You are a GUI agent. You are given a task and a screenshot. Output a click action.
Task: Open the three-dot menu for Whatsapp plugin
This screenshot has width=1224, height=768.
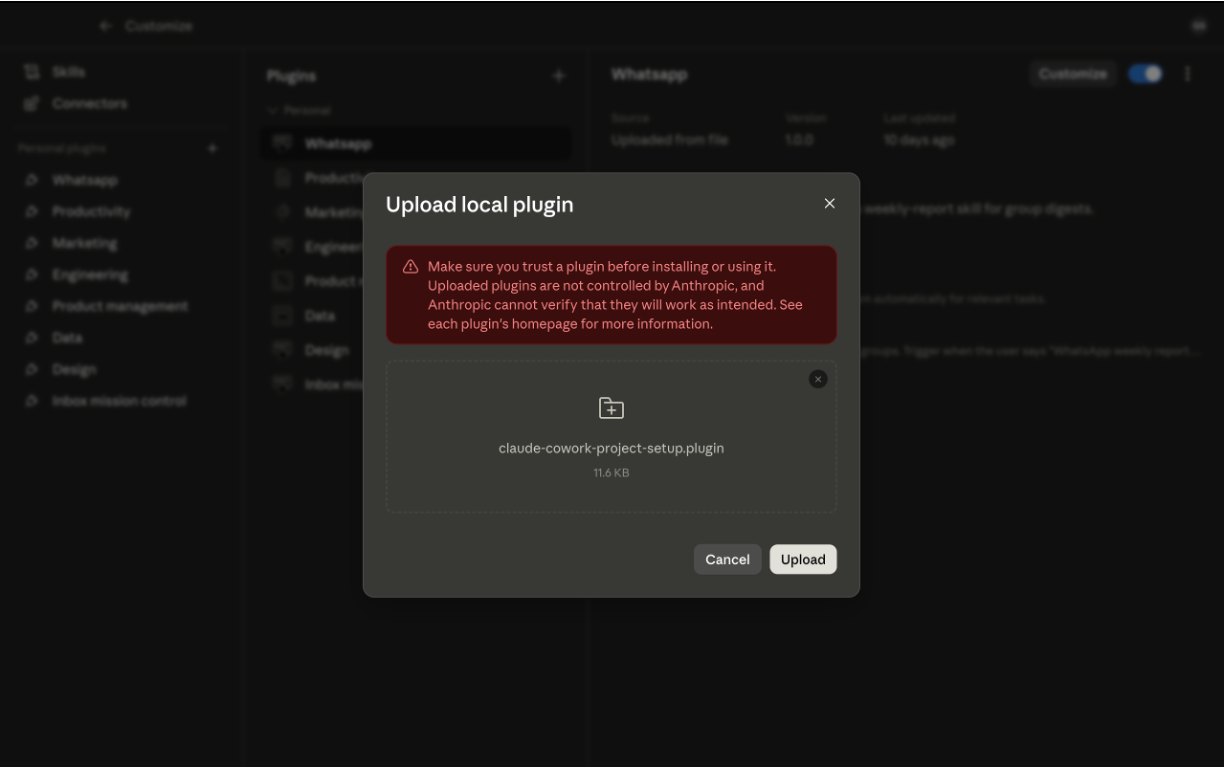coord(1188,74)
